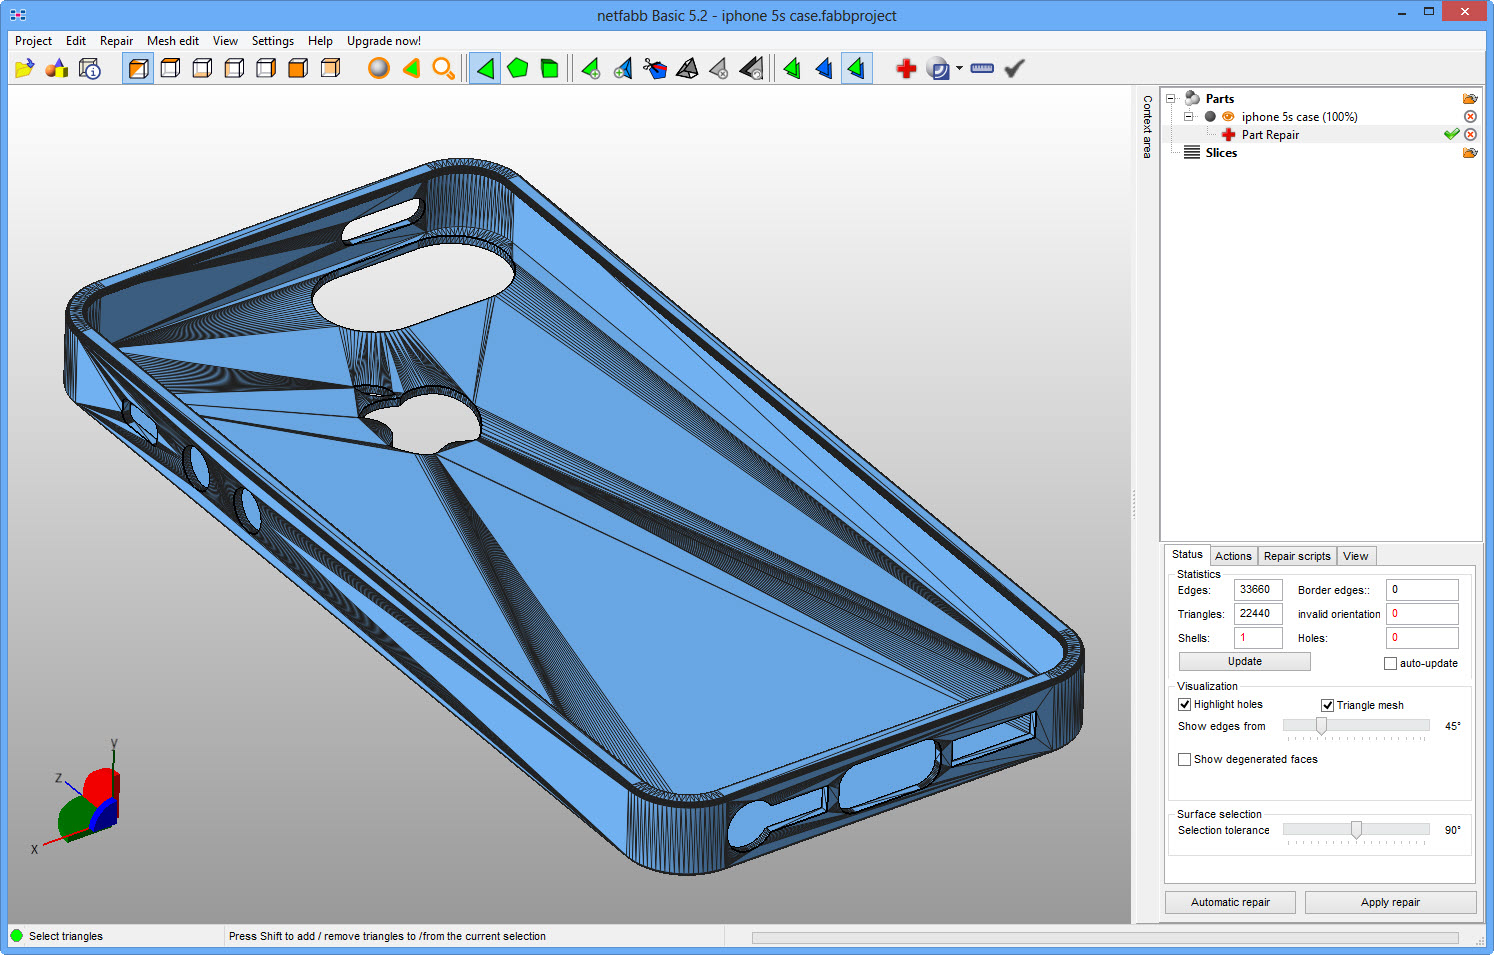Click the open project folder icon in toolbar

pos(25,68)
